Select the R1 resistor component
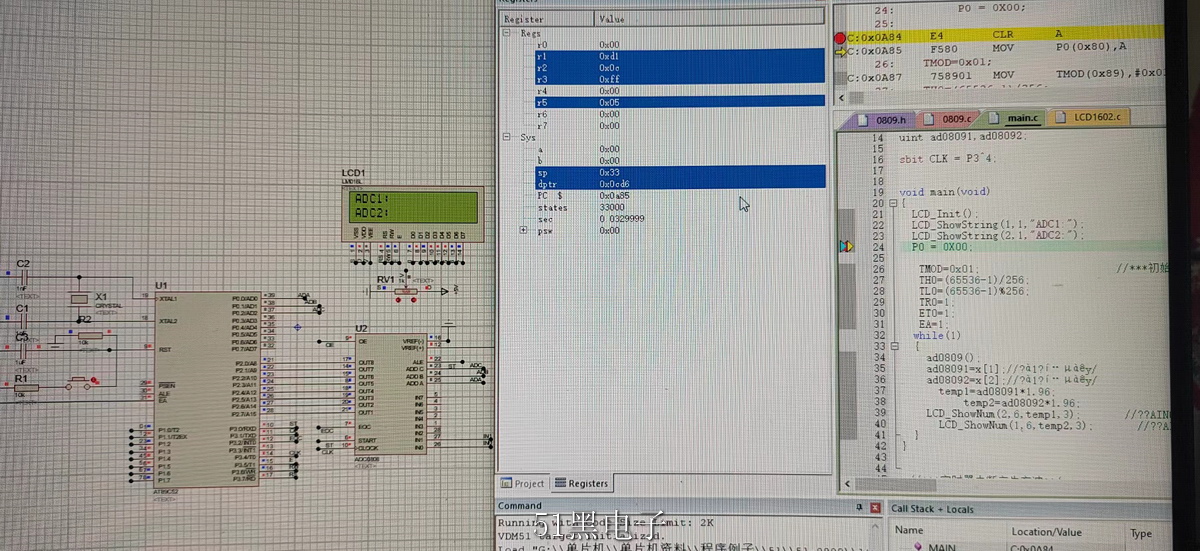Viewport: 1200px width, 551px height. coord(25,387)
